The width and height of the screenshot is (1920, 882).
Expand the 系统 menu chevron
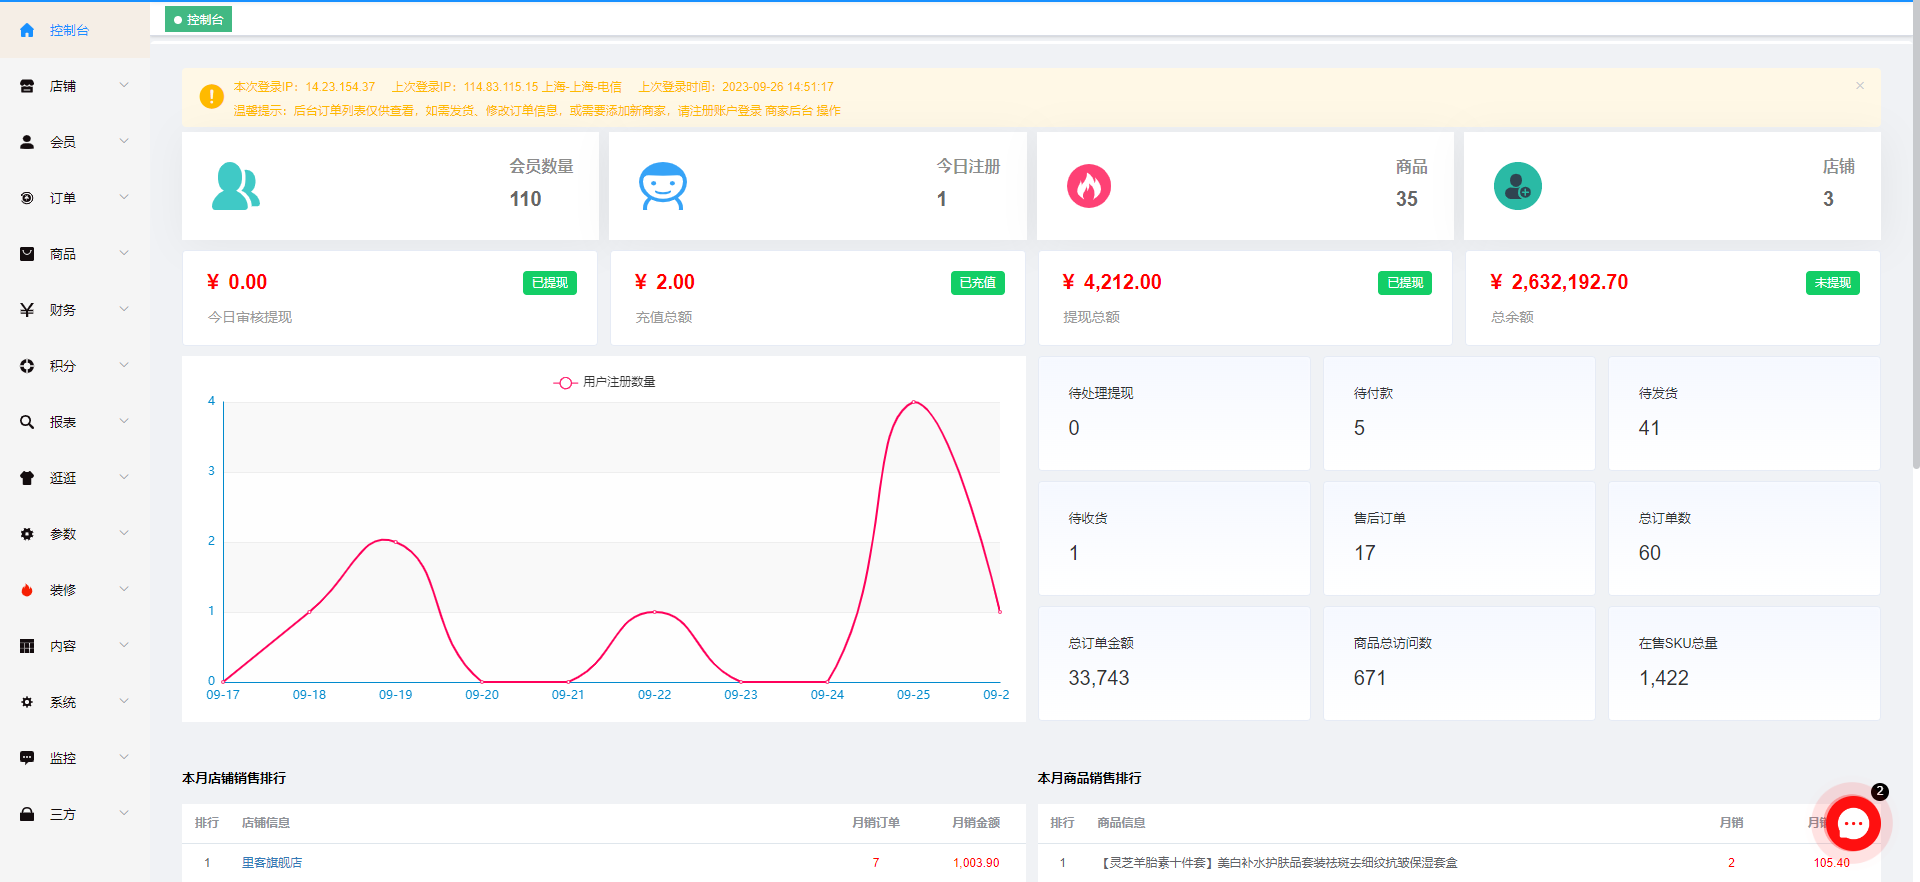point(124,701)
